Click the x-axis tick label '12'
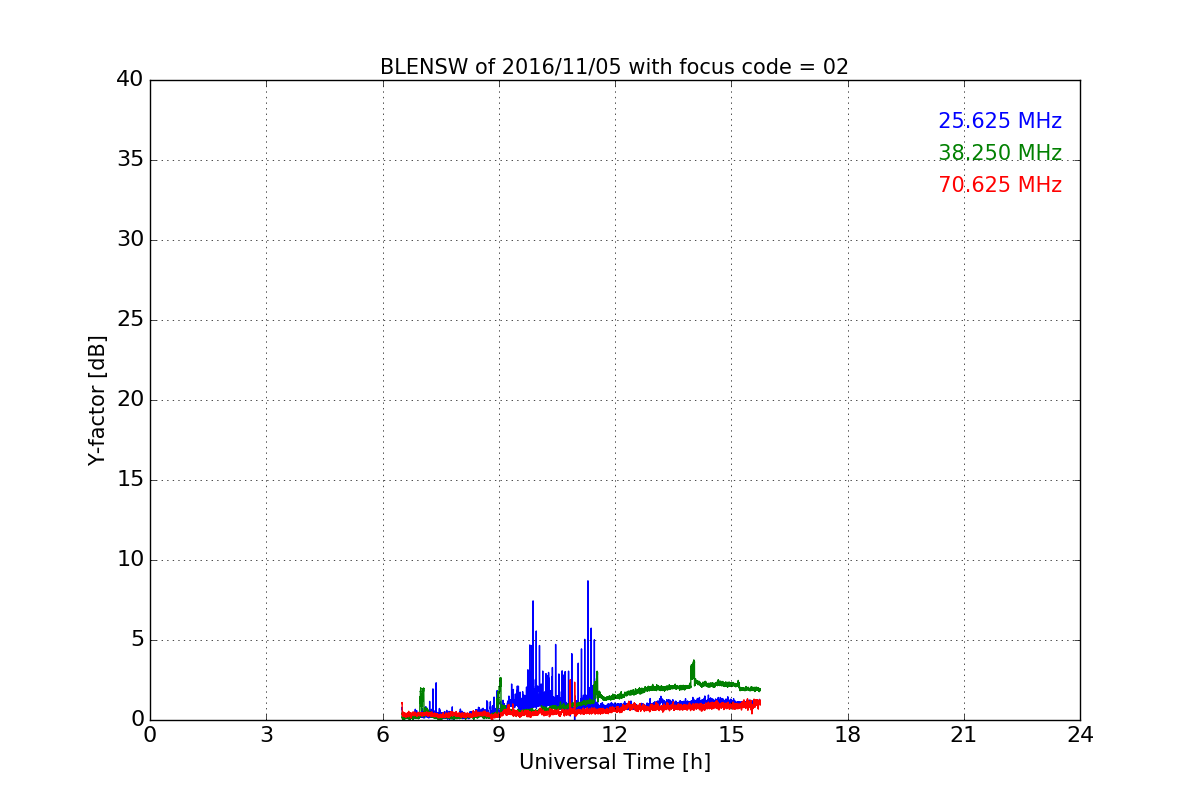 (615, 734)
